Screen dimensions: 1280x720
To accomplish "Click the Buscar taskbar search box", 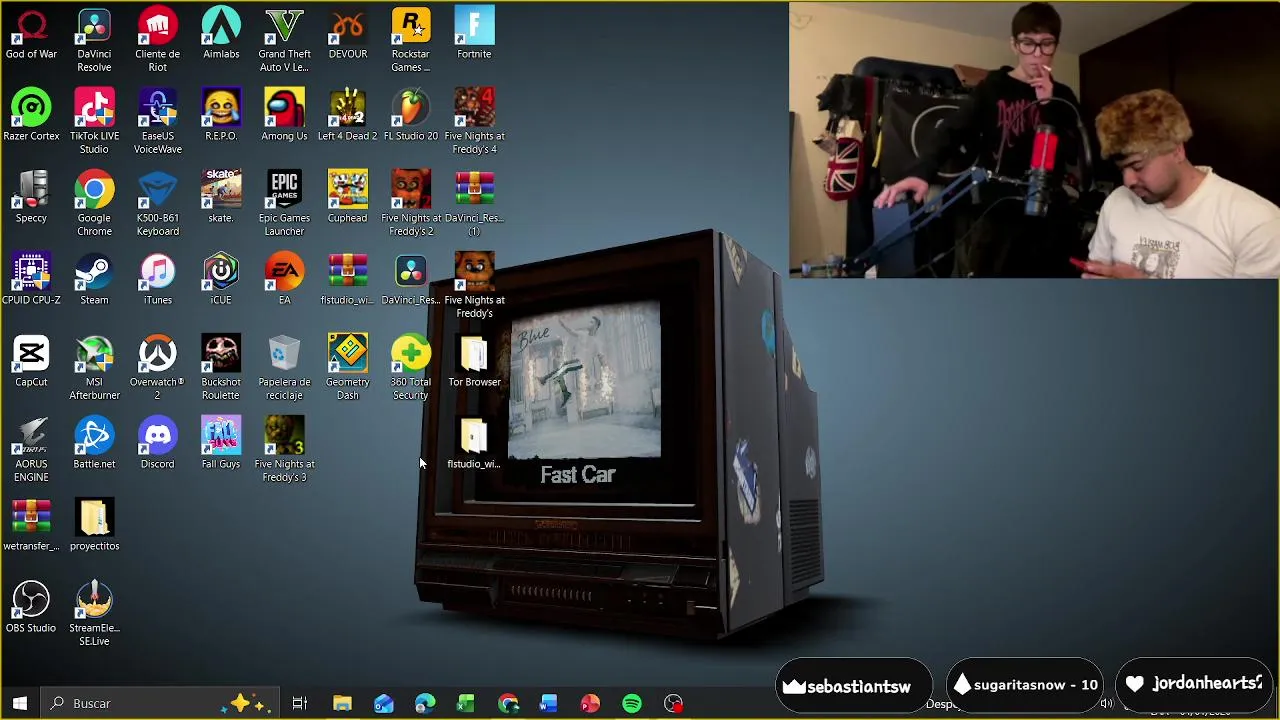I will (158, 703).
